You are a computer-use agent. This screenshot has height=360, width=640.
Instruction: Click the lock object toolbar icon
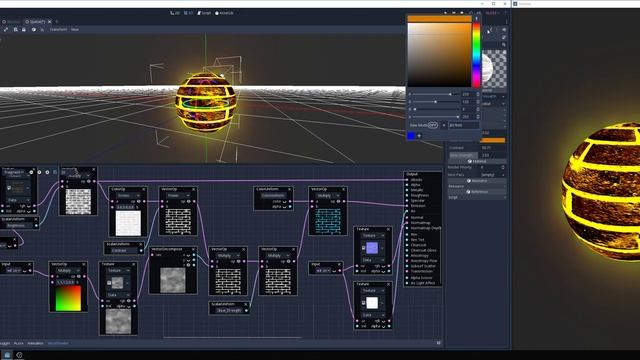(x=24, y=29)
